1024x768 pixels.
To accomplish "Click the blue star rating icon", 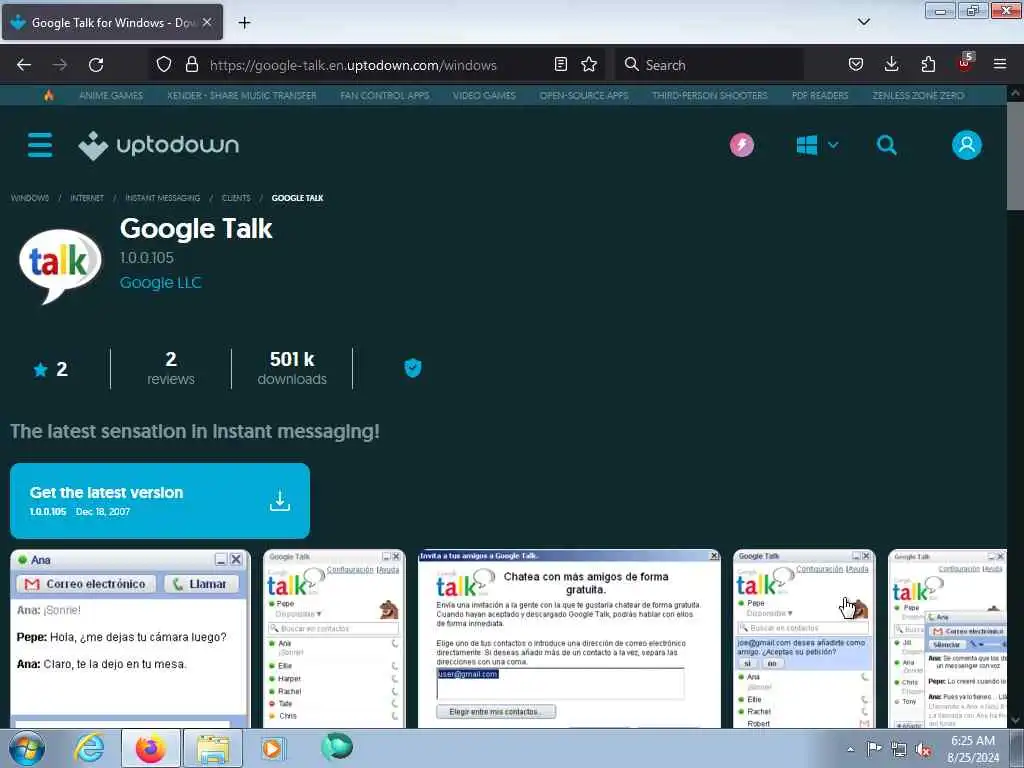I will [x=40, y=370].
